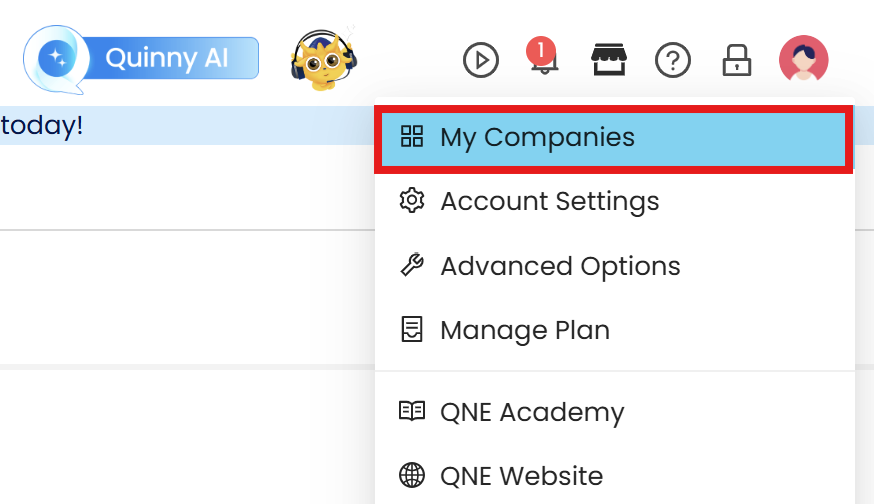Select Manage Plan
874x504 pixels.
[x=524, y=330]
